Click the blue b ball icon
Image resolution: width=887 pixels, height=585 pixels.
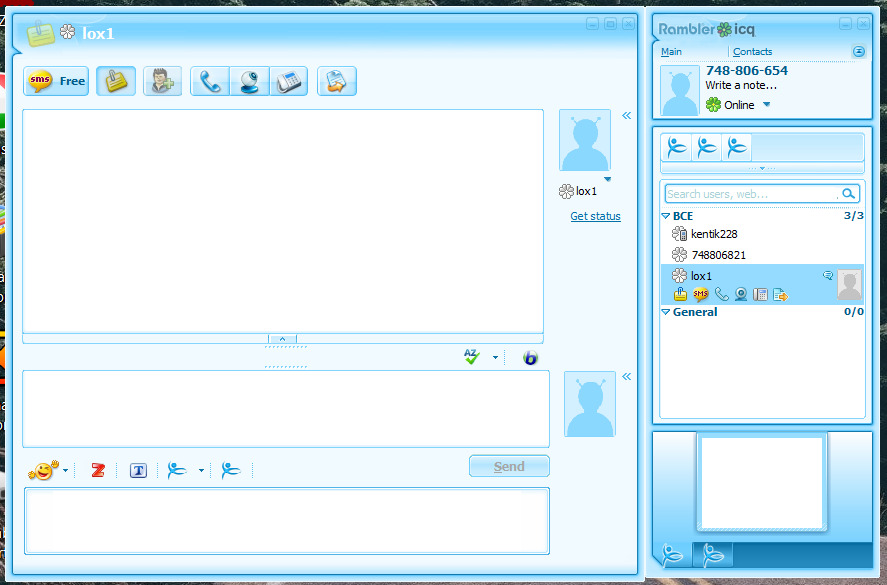click(530, 358)
